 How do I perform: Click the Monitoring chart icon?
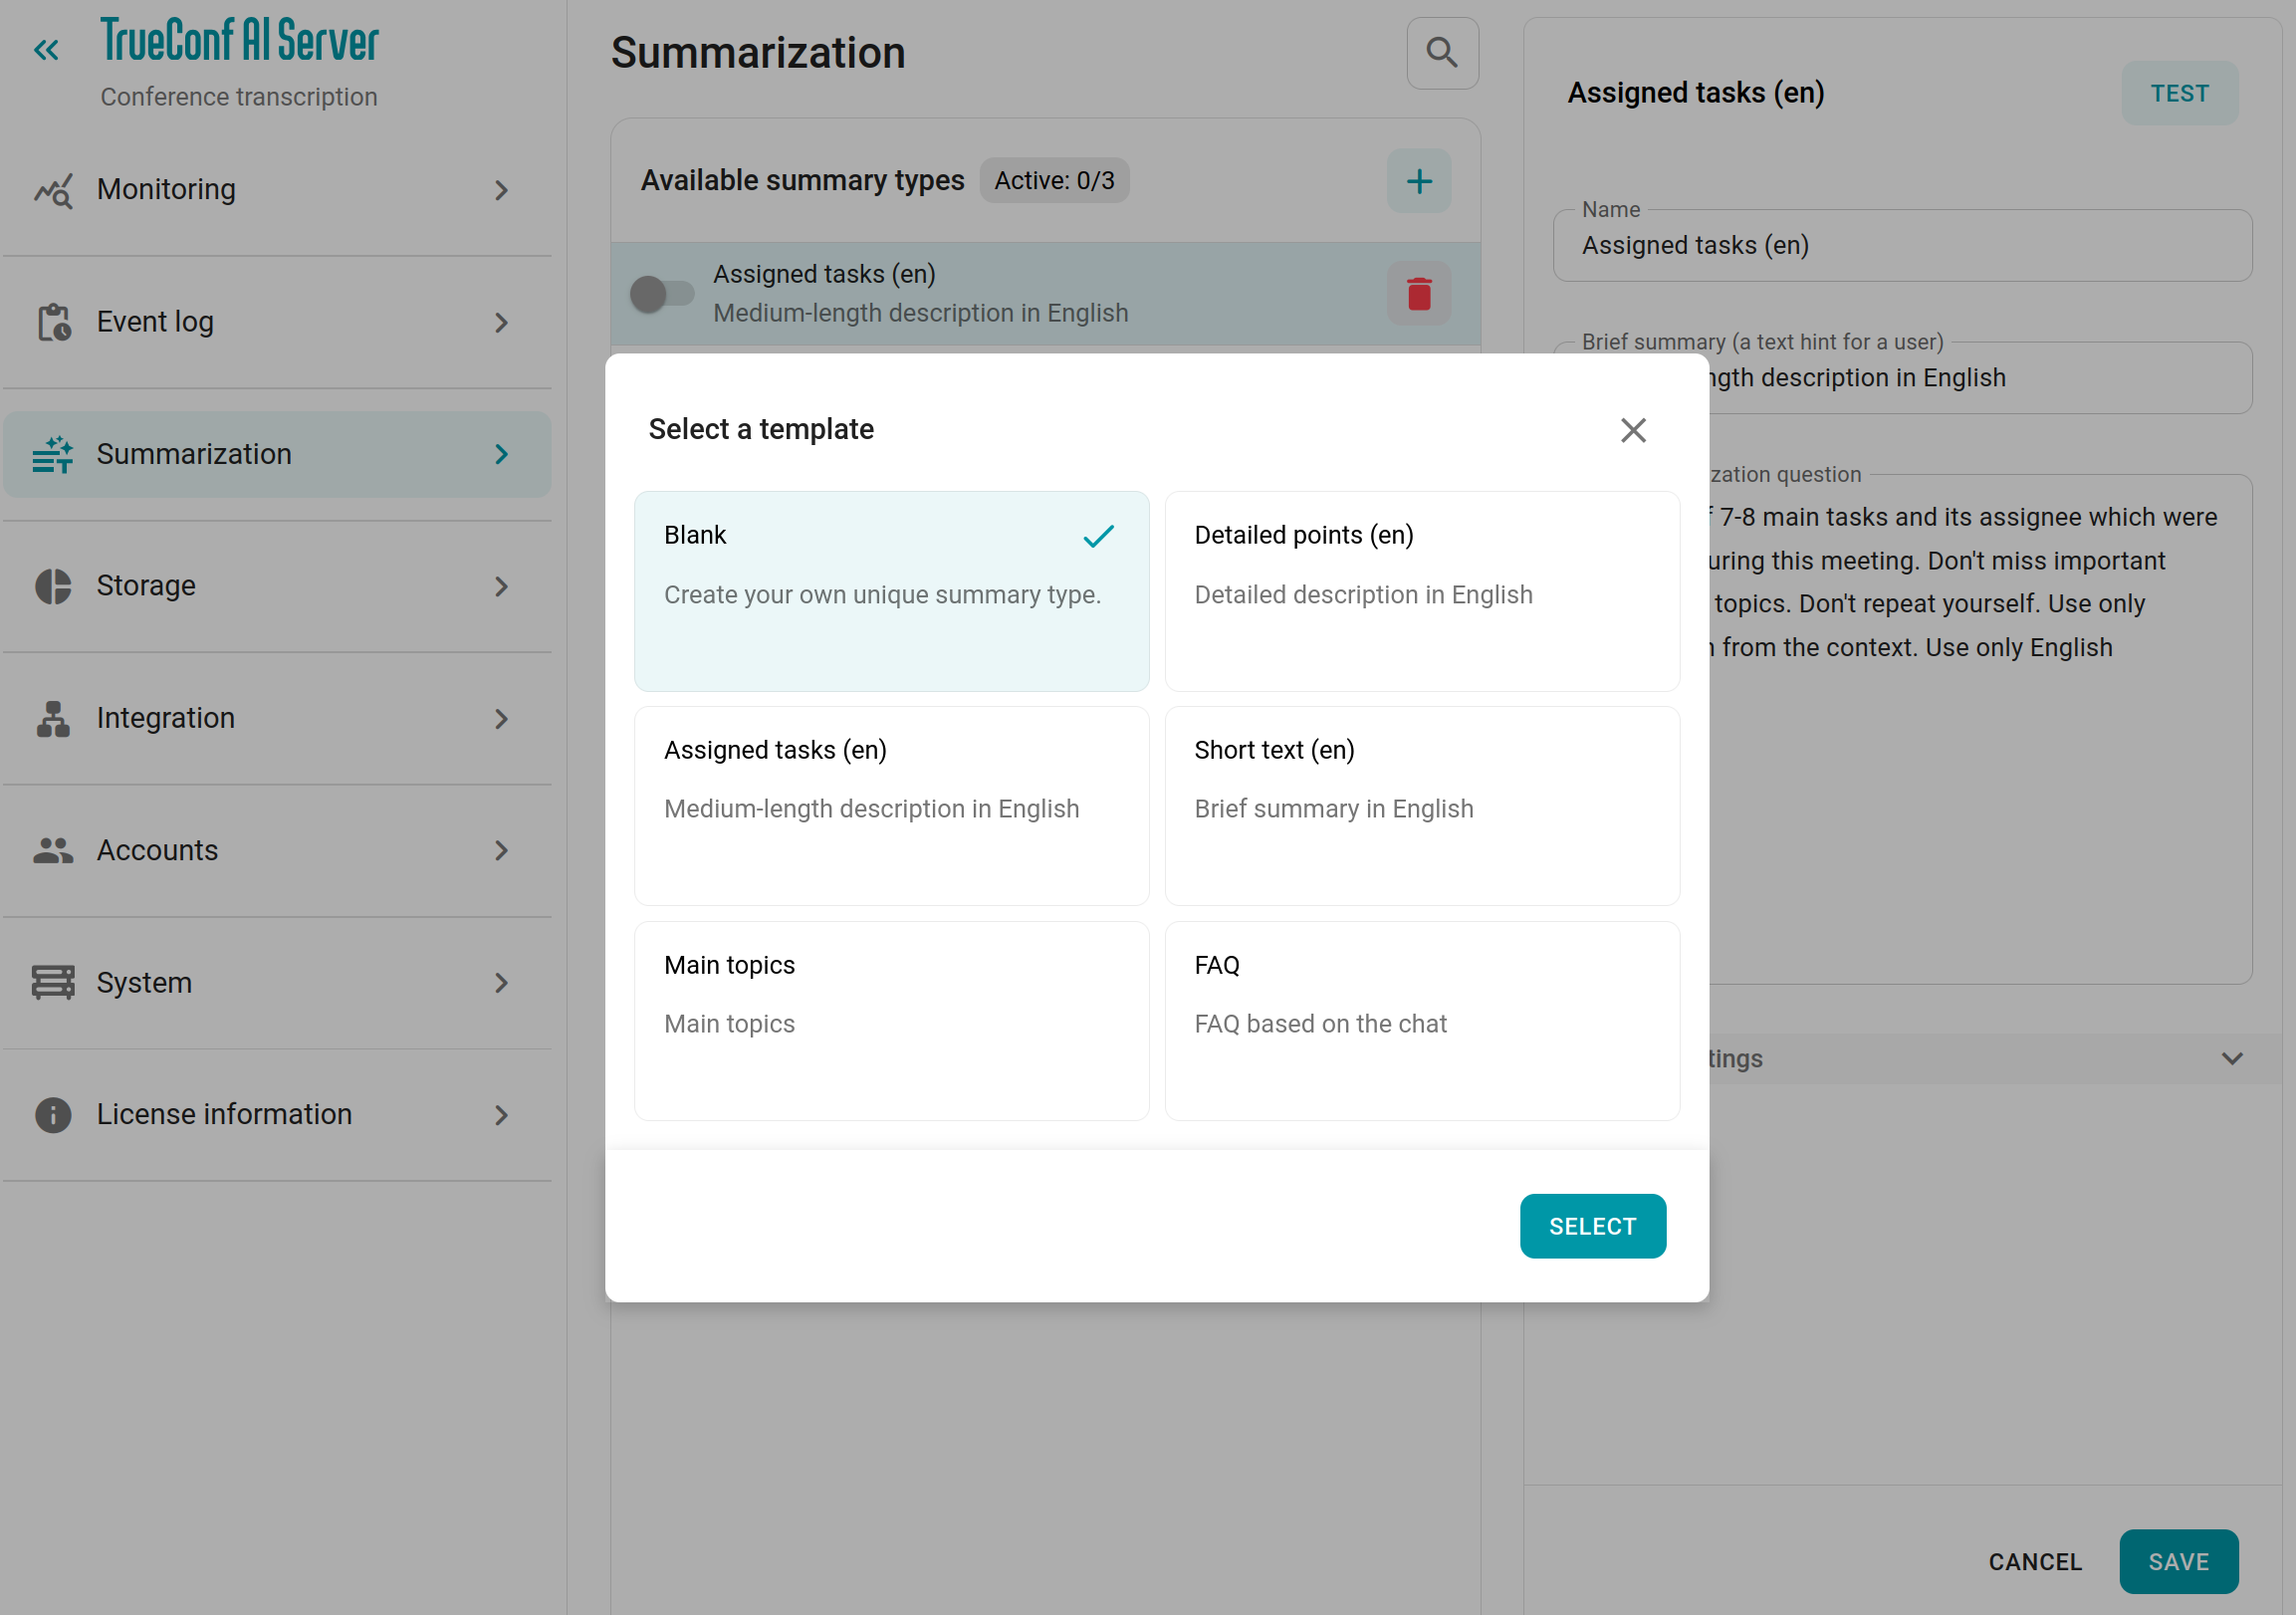click(53, 190)
